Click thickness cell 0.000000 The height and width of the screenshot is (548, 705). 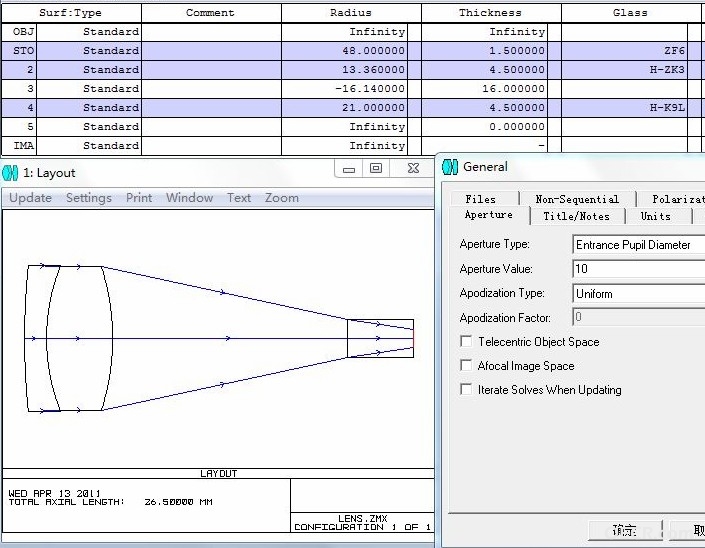484,127
